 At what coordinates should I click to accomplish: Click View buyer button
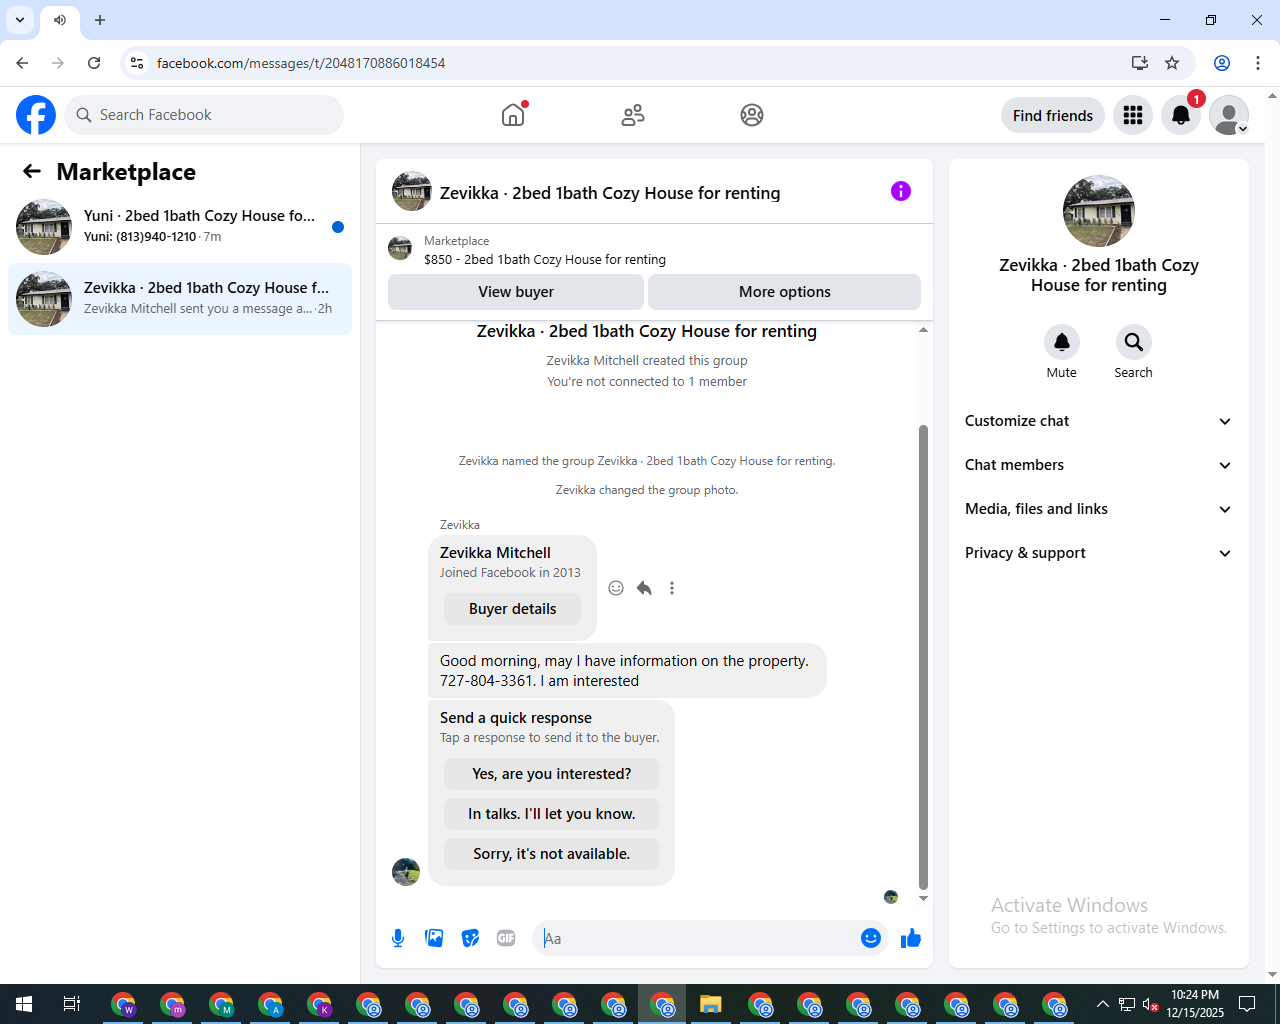pos(516,292)
